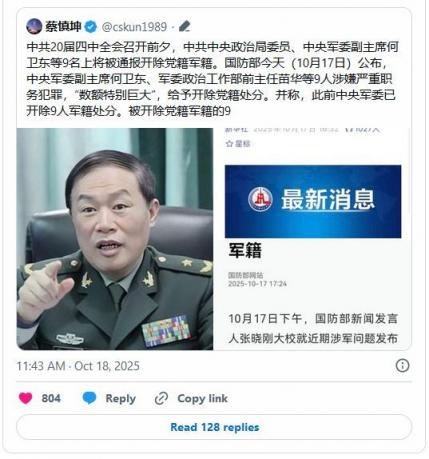This screenshot has height=459, width=429.
Task: Click the 804 likes count
Action: pyautogui.click(x=51, y=398)
